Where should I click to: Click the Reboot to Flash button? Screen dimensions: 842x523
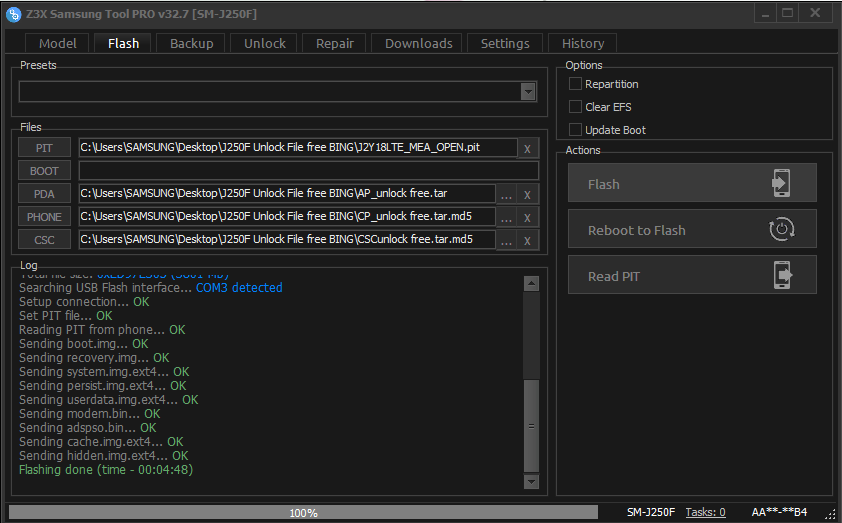point(692,229)
